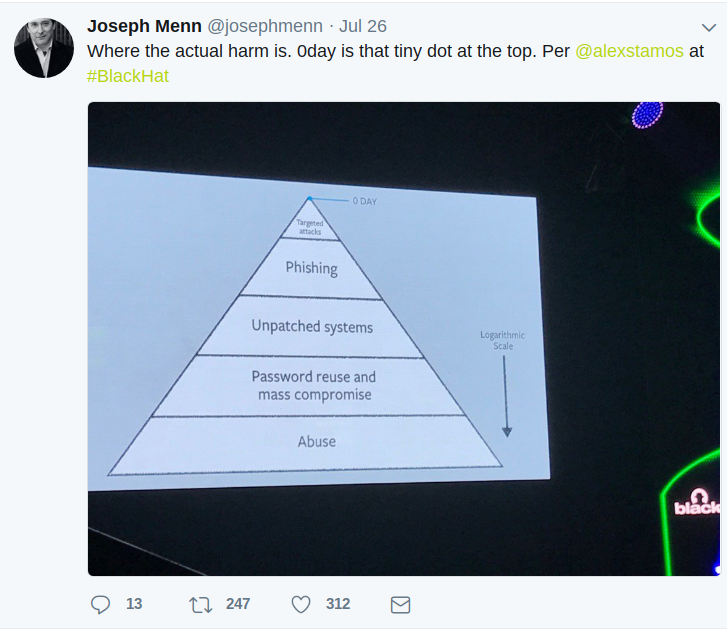Expand the tweet options chevron menu

(x=709, y=27)
